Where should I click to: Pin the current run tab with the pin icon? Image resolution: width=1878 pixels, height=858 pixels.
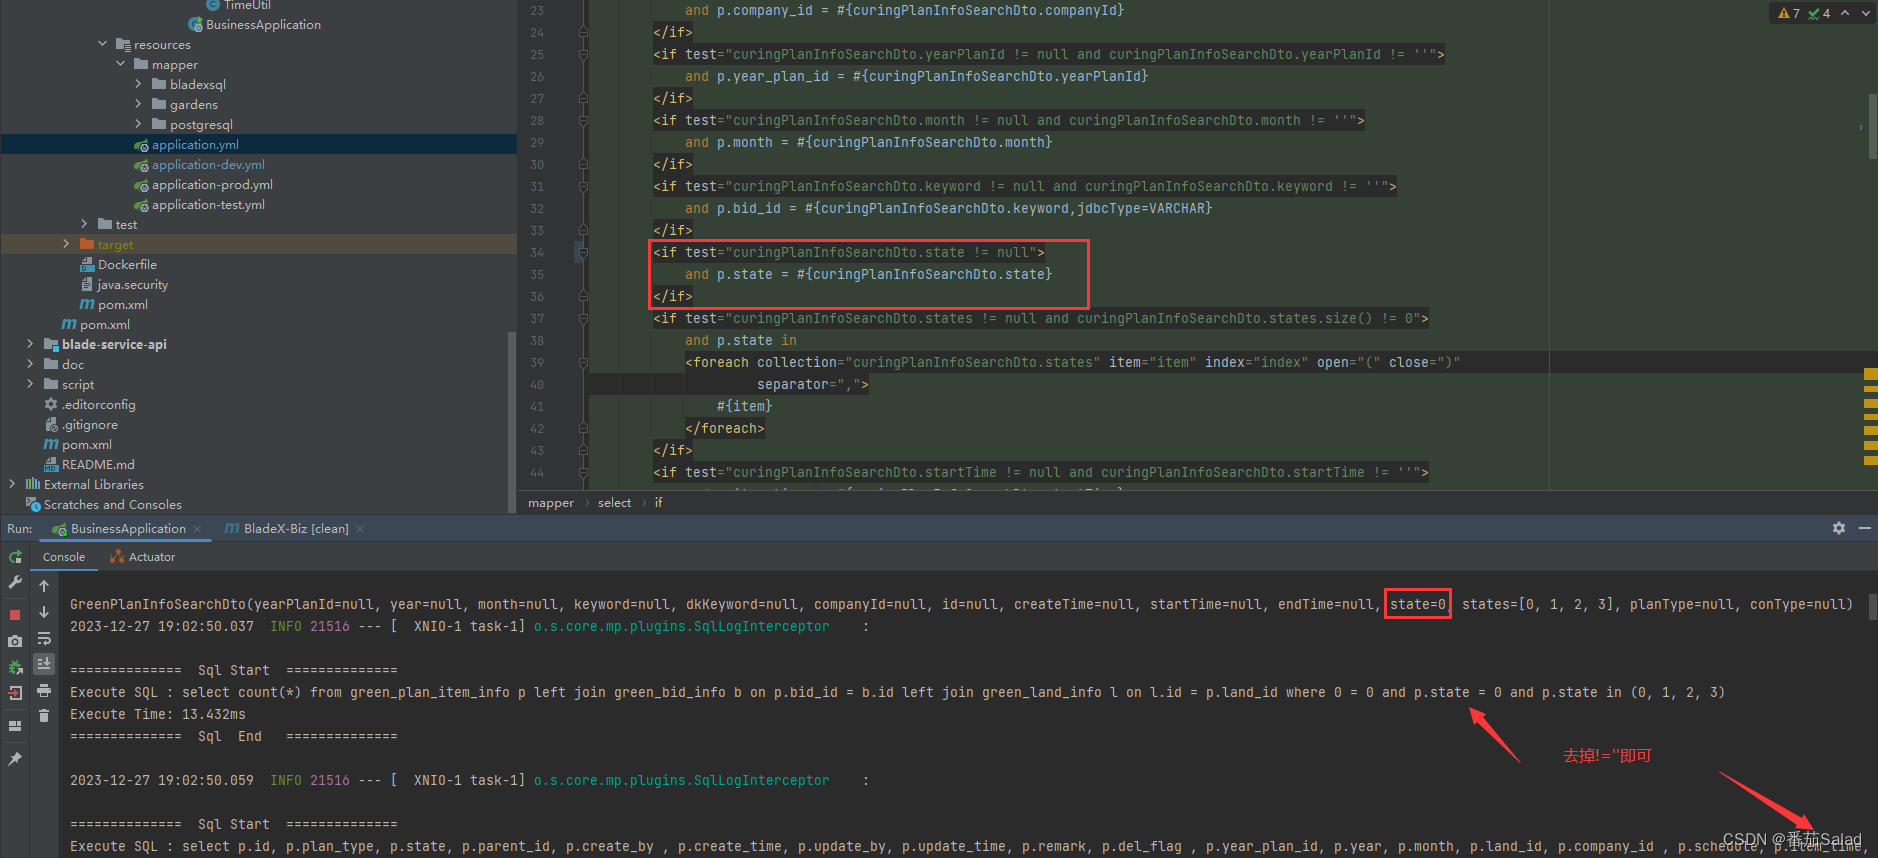pyautogui.click(x=15, y=759)
